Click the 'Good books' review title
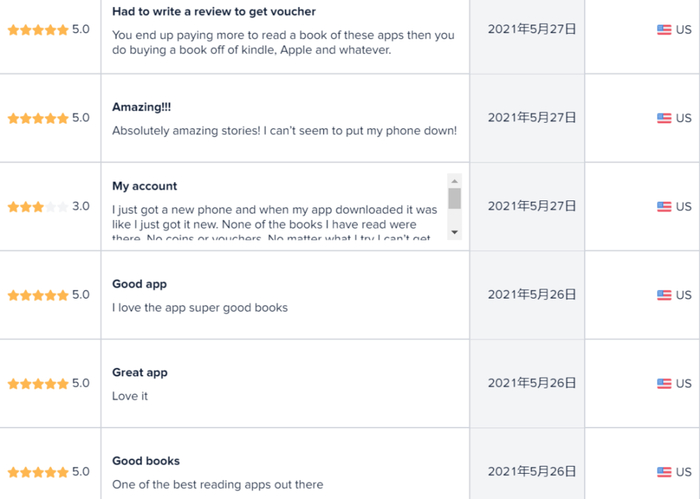This screenshot has height=499, width=700. [x=146, y=461]
